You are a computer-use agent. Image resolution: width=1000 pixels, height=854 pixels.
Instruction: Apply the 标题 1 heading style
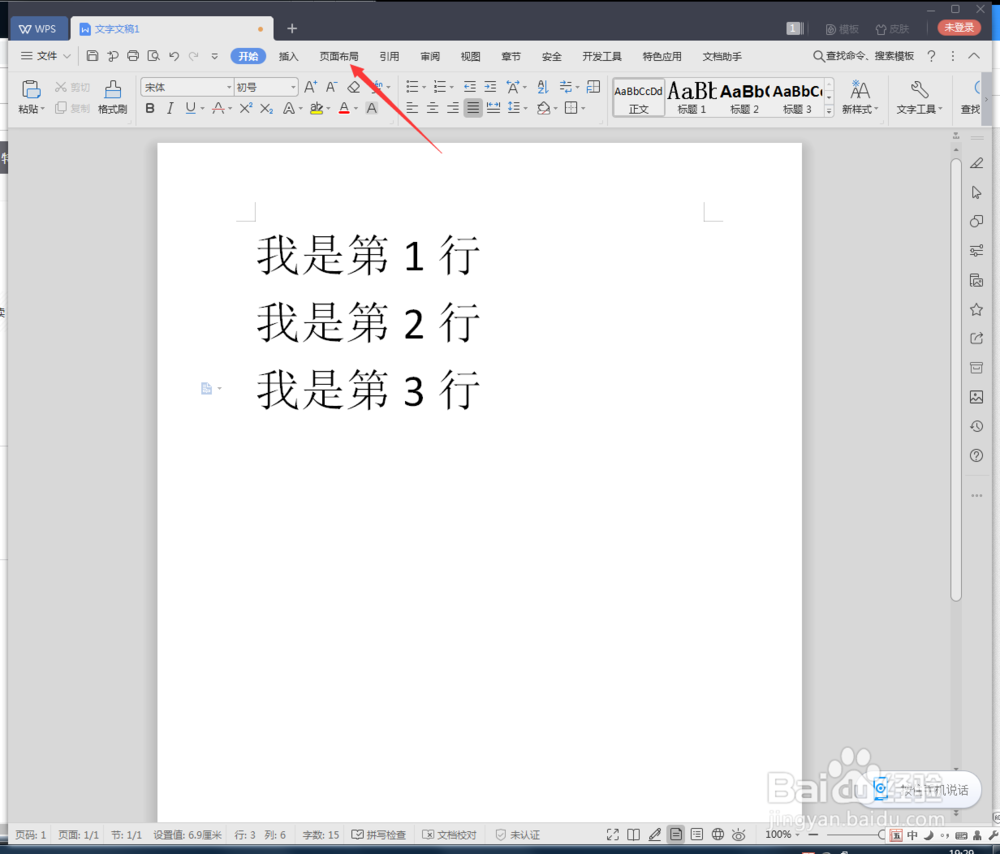pos(691,97)
